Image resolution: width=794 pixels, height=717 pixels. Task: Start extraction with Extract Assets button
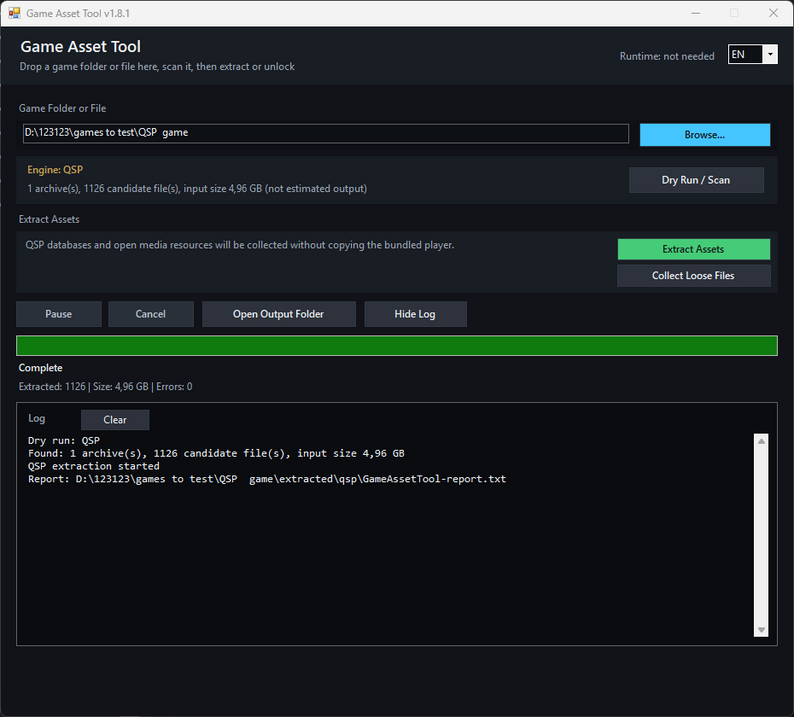tap(693, 249)
